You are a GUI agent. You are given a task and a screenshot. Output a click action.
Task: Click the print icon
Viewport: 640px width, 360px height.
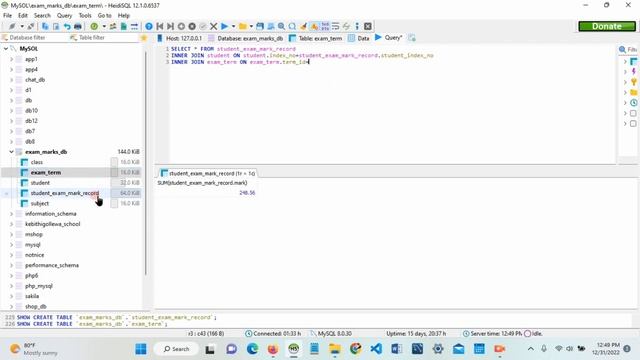point(78,26)
